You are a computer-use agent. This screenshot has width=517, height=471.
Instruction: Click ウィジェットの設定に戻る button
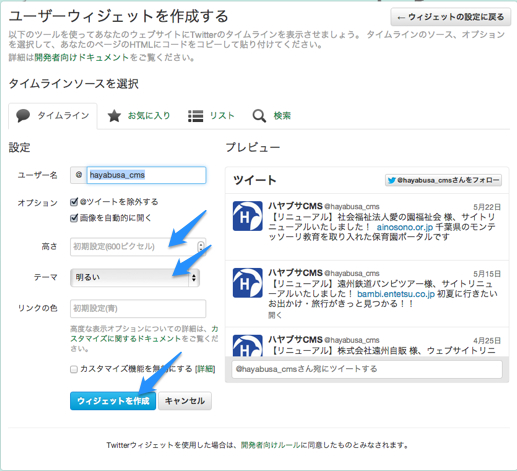click(451, 17)
